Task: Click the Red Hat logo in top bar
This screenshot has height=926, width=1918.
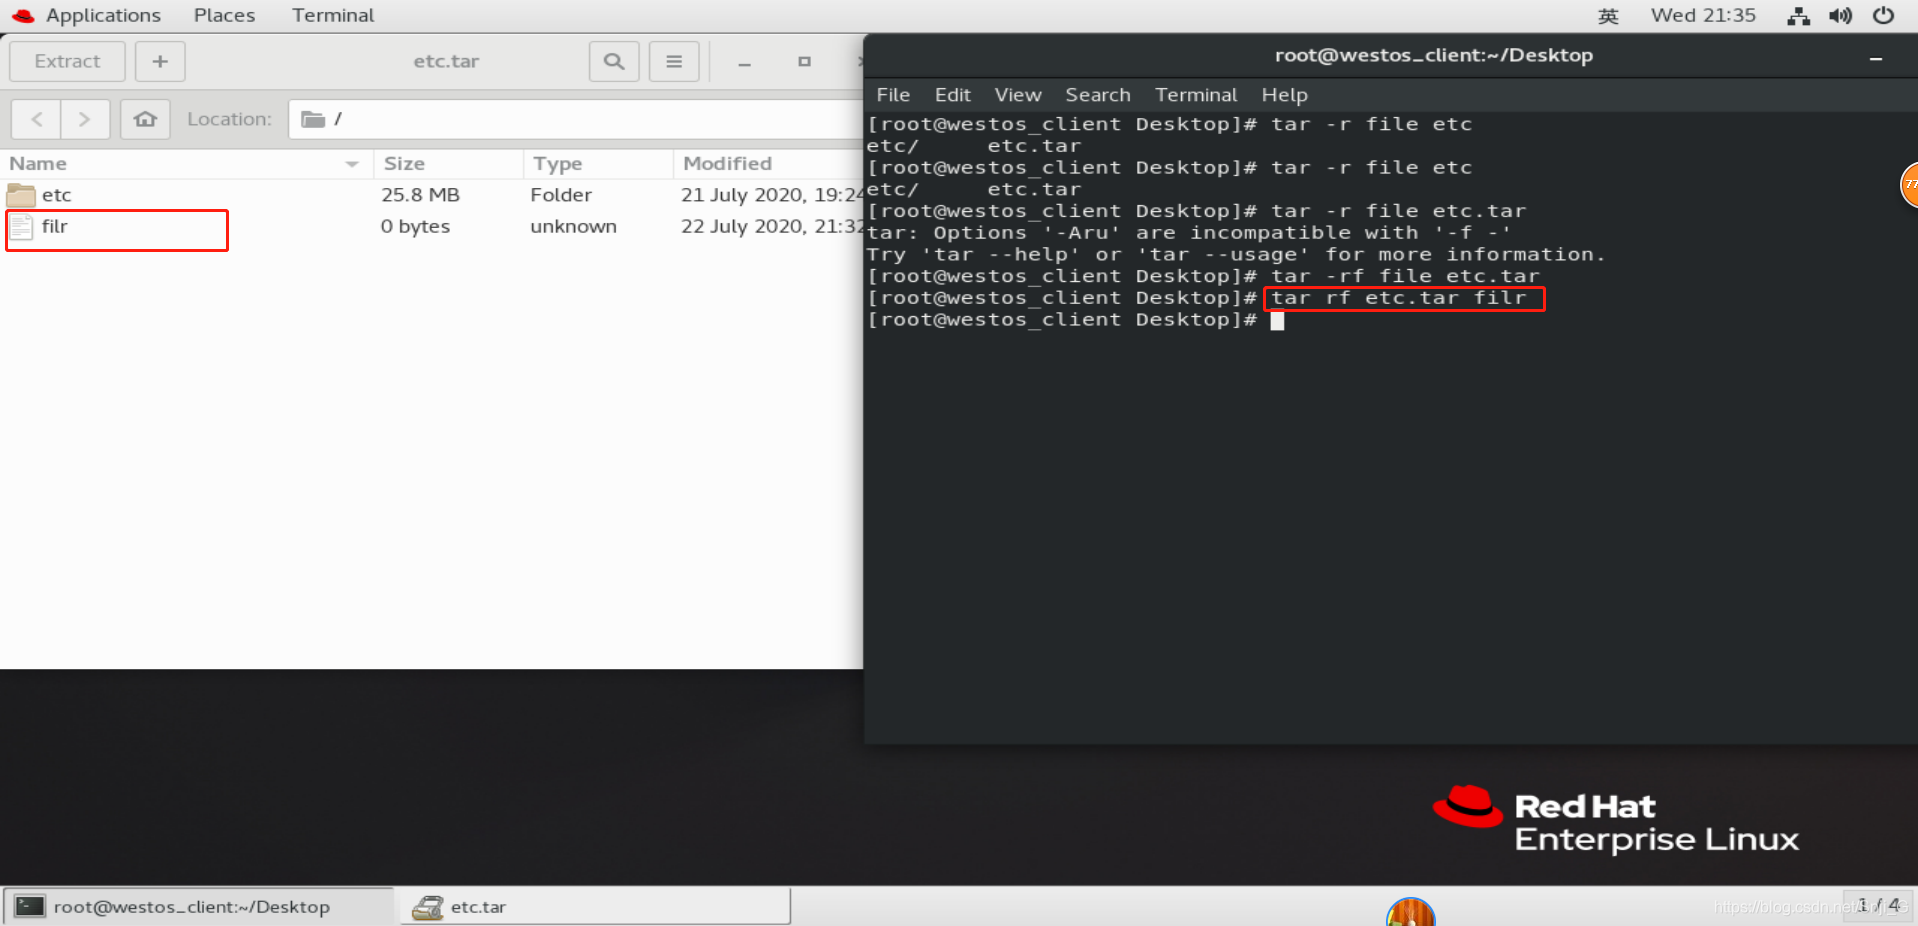Action: pos(23,15)
